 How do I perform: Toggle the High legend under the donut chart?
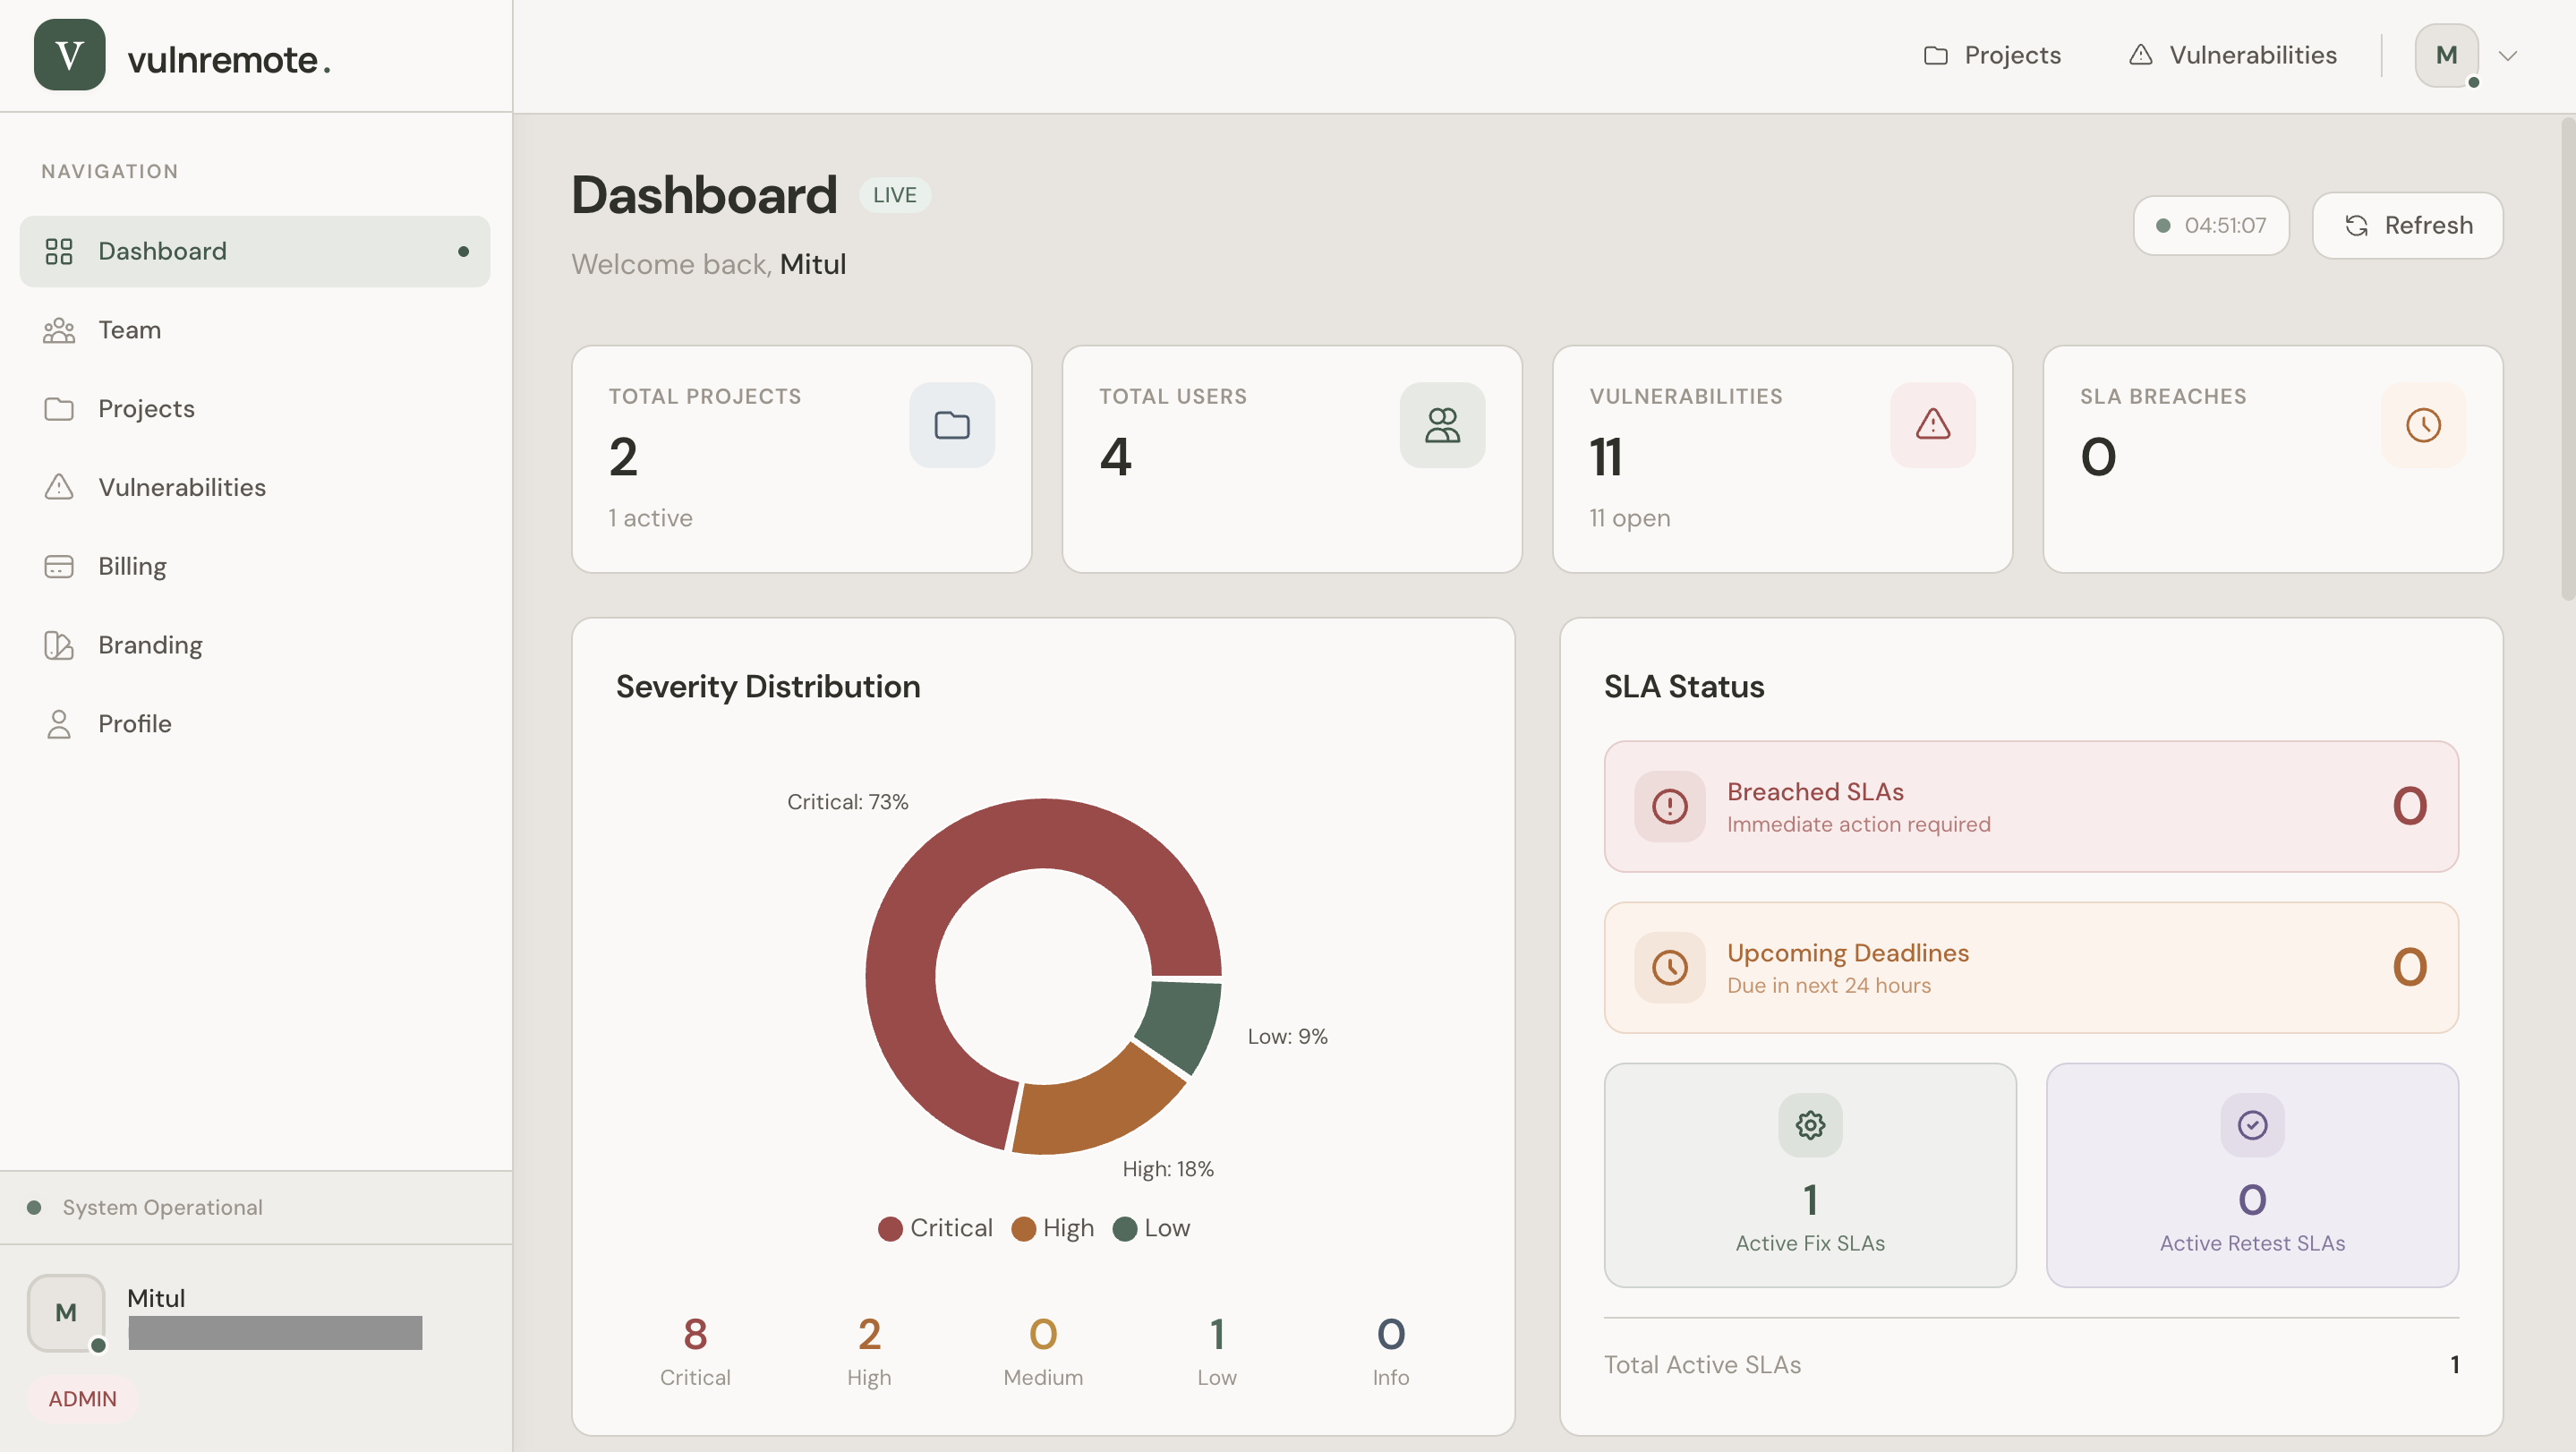pyautogui.click(x=1051, y=1228)
